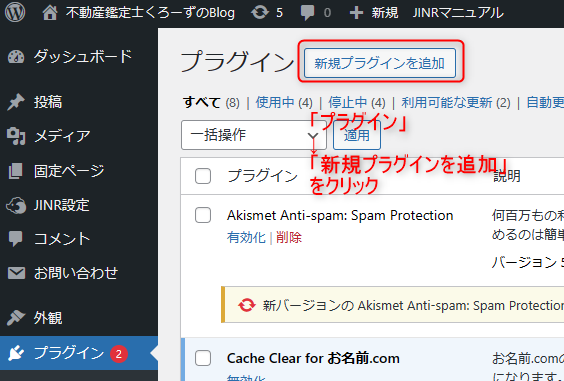Filter plugins by すべて (8)
The height and width of the screenshot is (381, 564).
(211, 103)
